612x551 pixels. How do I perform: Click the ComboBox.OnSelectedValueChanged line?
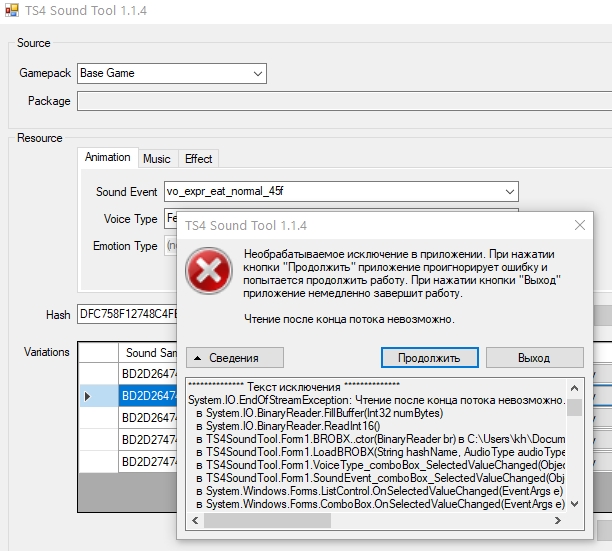pyautogui.click(x=381, y=504)
